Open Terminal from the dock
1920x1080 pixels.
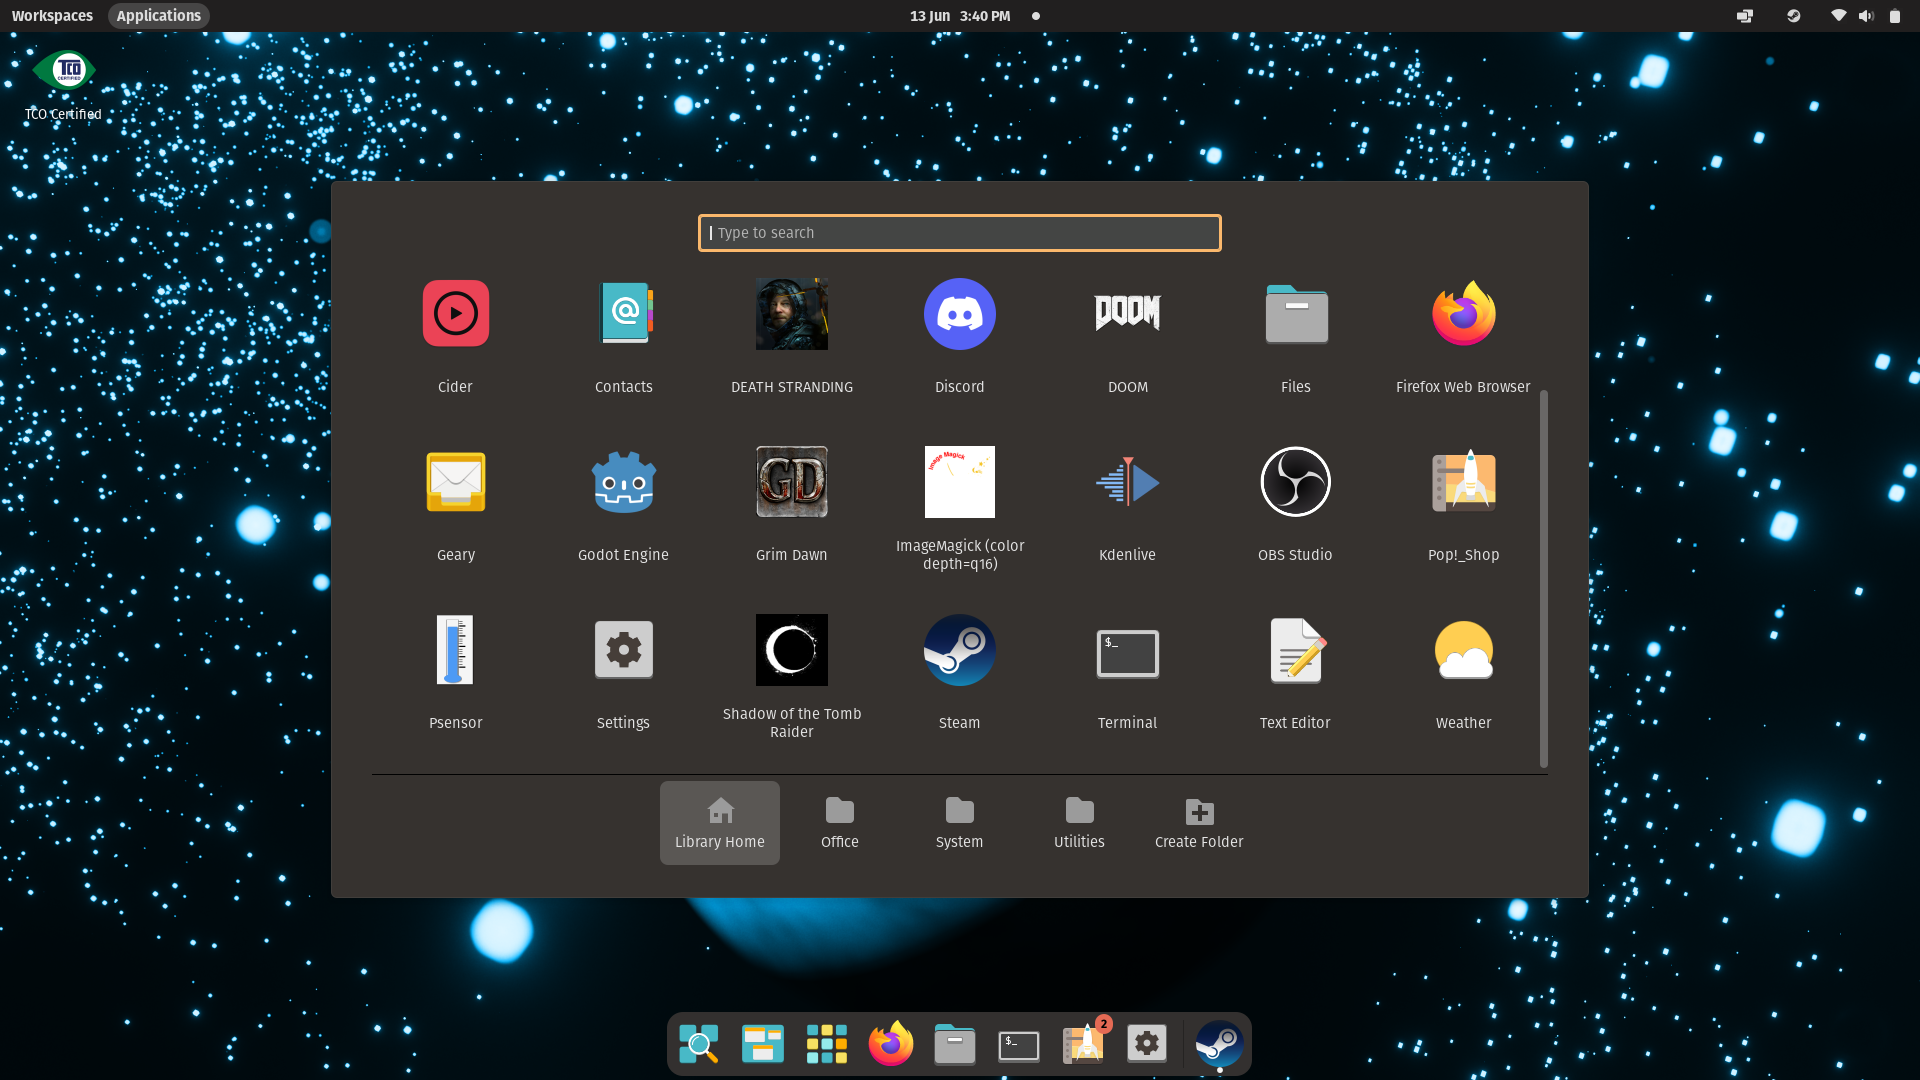(1019, 1046)
